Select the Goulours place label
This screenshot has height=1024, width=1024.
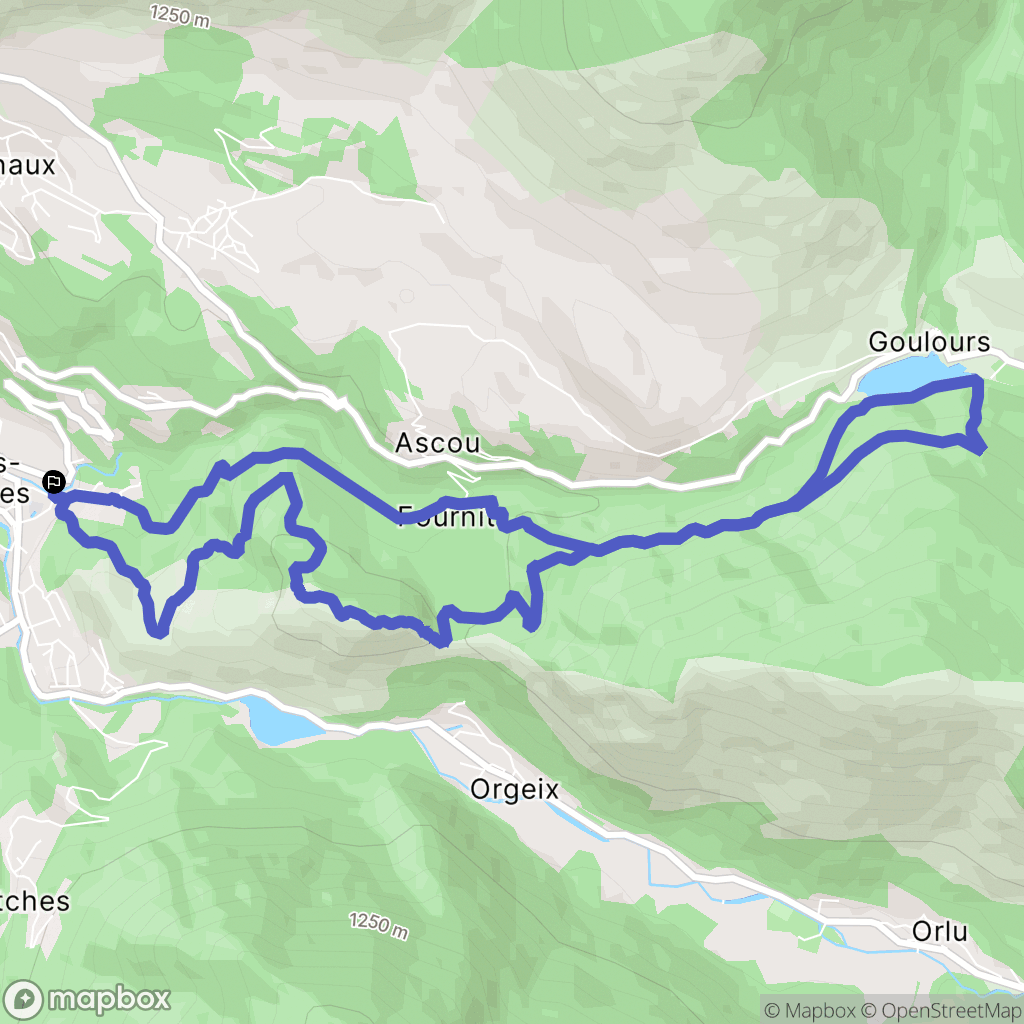[x=929, y=342]
